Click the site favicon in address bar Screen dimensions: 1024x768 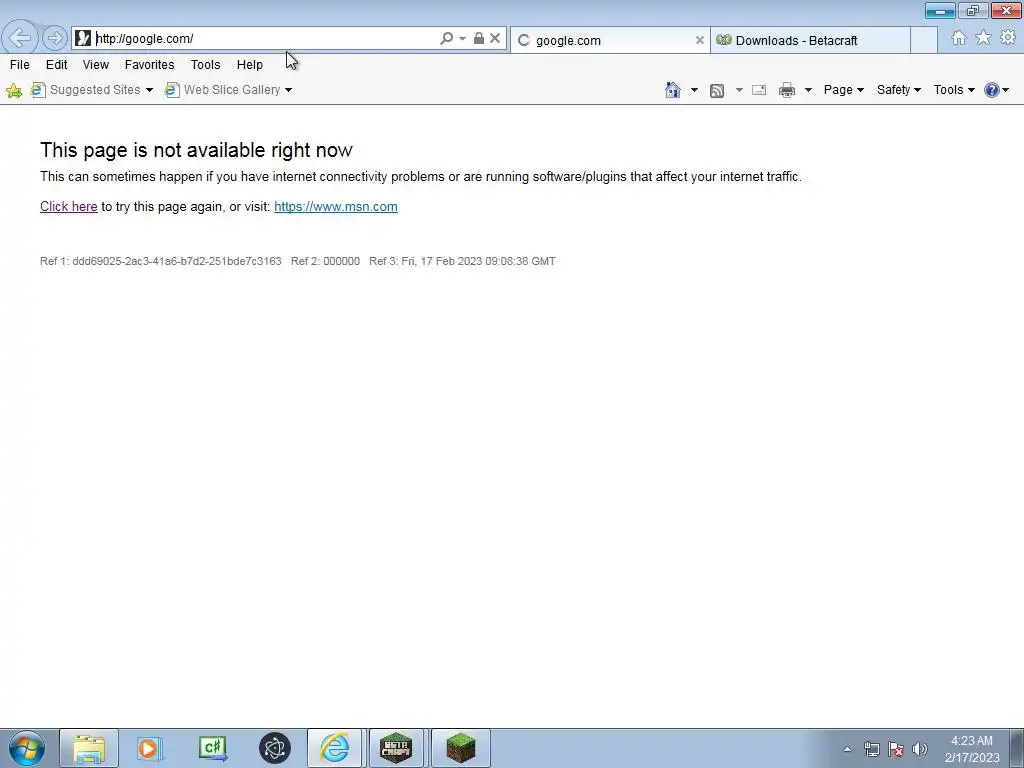click(x=83, y=39)
